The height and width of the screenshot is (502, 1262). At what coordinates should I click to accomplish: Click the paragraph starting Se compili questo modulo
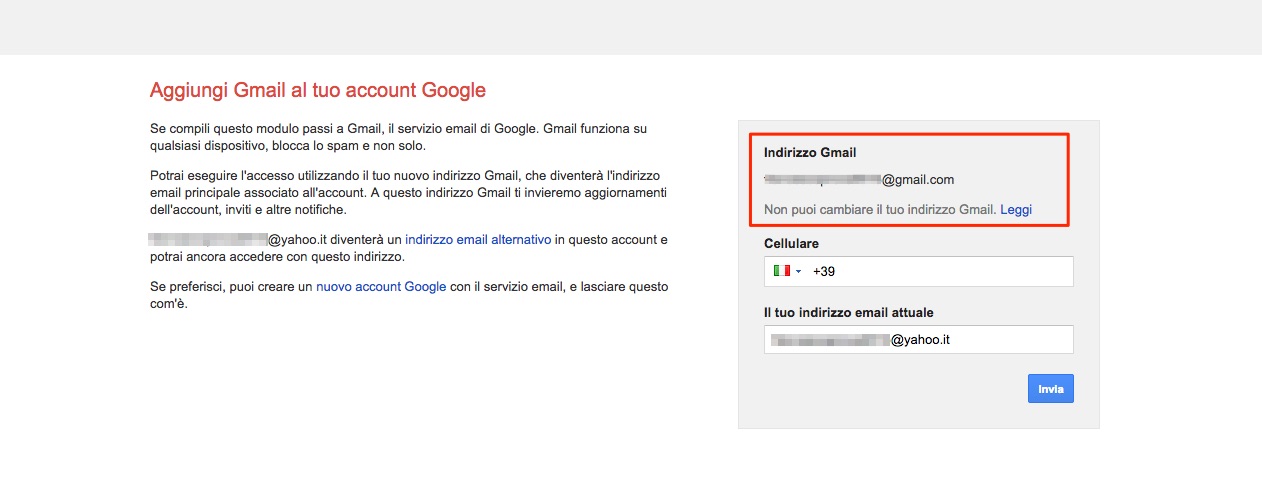[398, 138]
